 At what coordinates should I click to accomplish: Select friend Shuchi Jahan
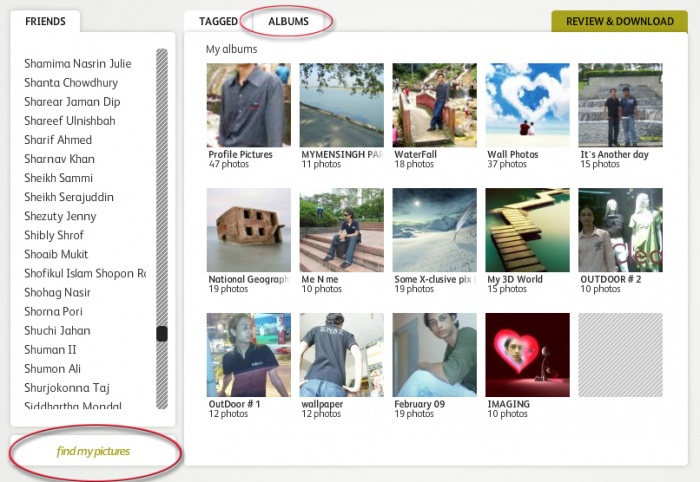point(57,331)
